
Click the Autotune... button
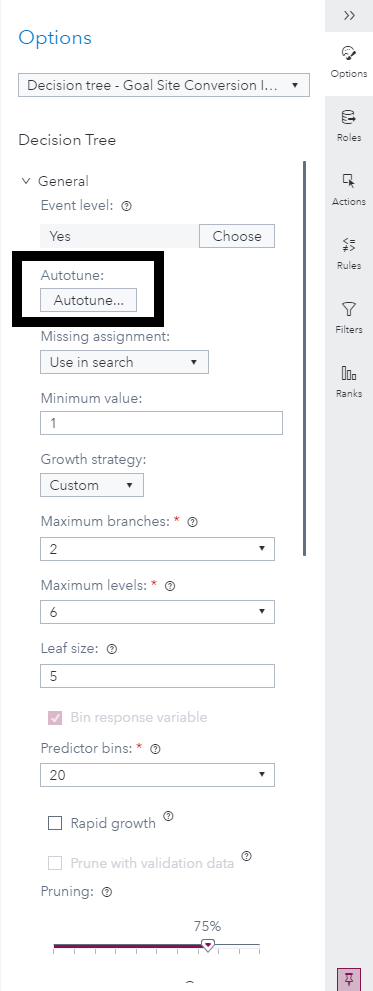tap(89, 300)
